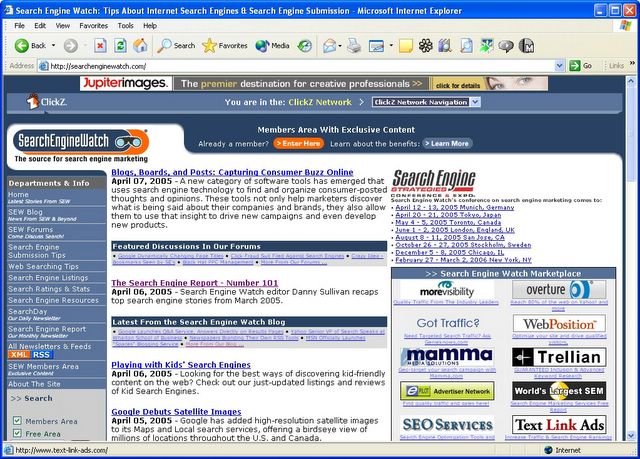Open the History clock icon

(x=304, y=46)
